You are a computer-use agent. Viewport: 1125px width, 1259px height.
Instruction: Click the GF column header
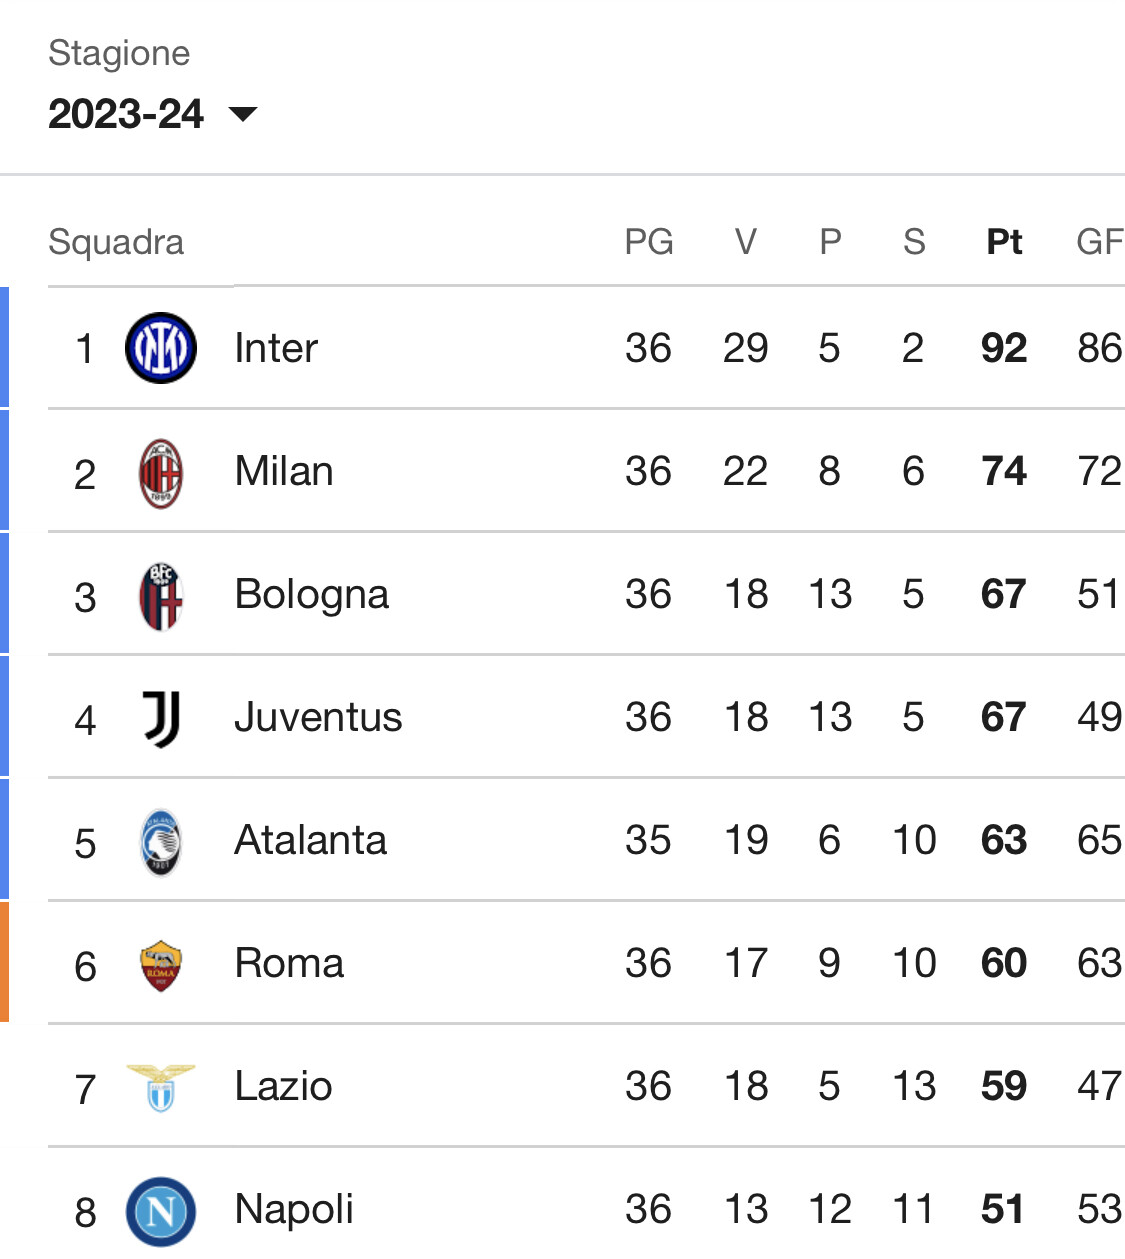(1100, 241)
